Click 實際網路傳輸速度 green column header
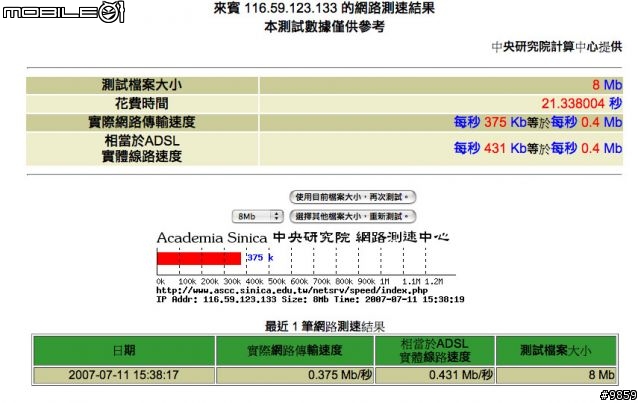 coord(294,350)
